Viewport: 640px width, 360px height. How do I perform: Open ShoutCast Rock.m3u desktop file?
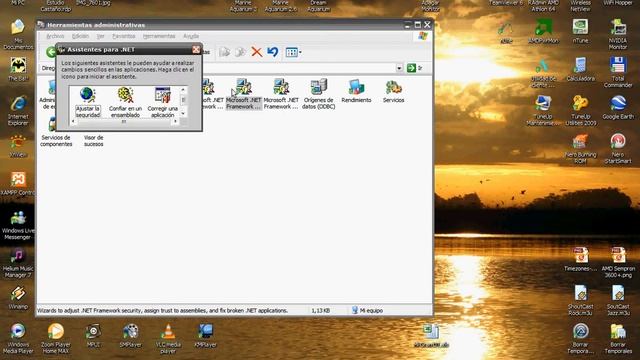click(580, 301)
